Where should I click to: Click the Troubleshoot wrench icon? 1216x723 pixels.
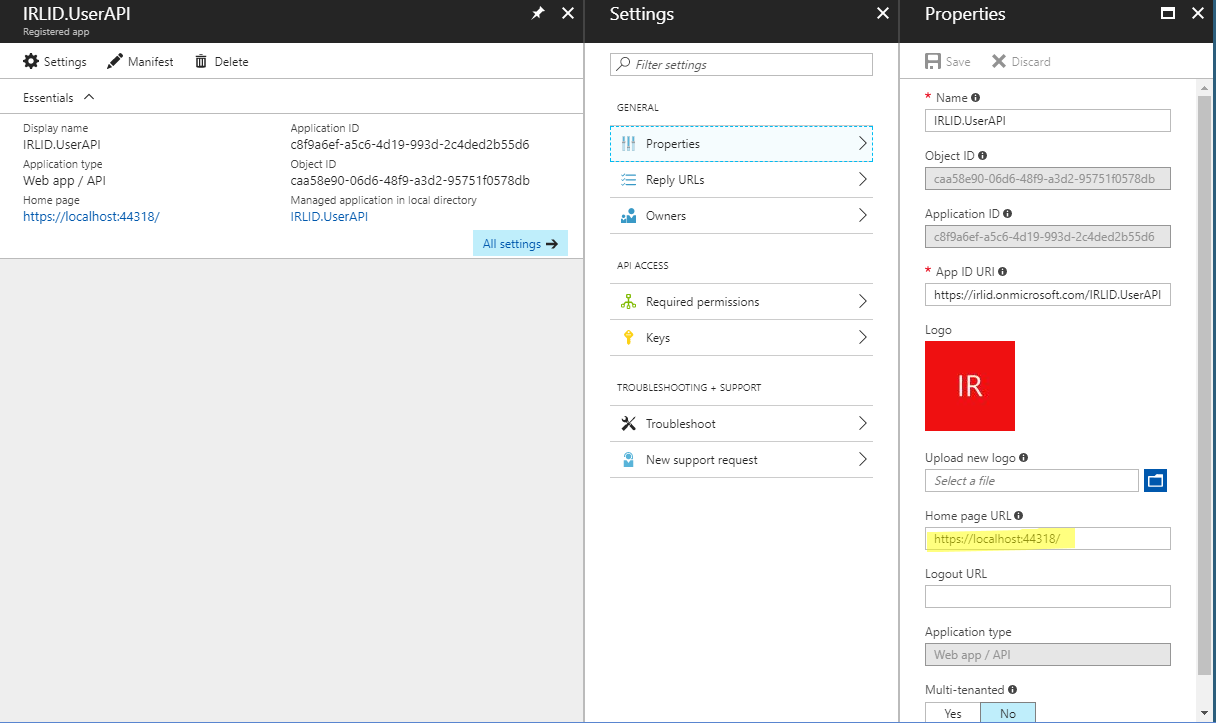coord(628,424)
